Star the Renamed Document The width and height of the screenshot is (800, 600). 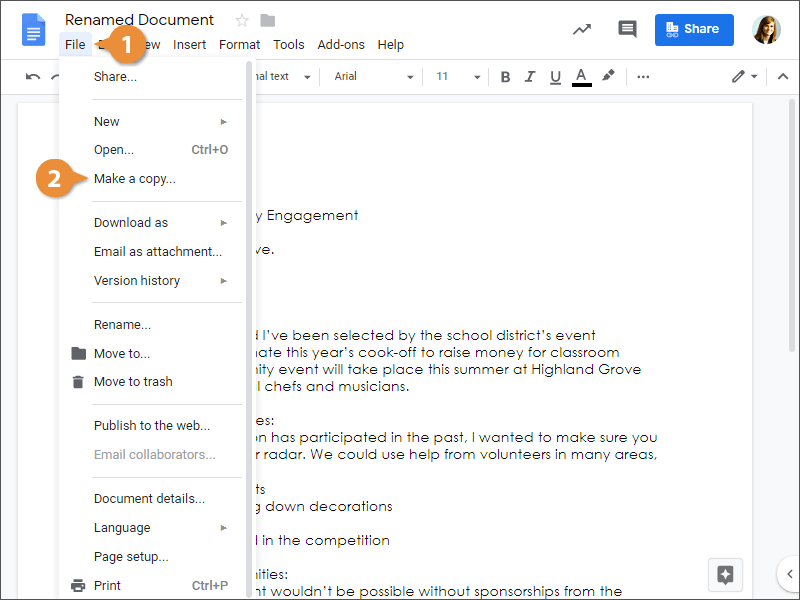242,20
